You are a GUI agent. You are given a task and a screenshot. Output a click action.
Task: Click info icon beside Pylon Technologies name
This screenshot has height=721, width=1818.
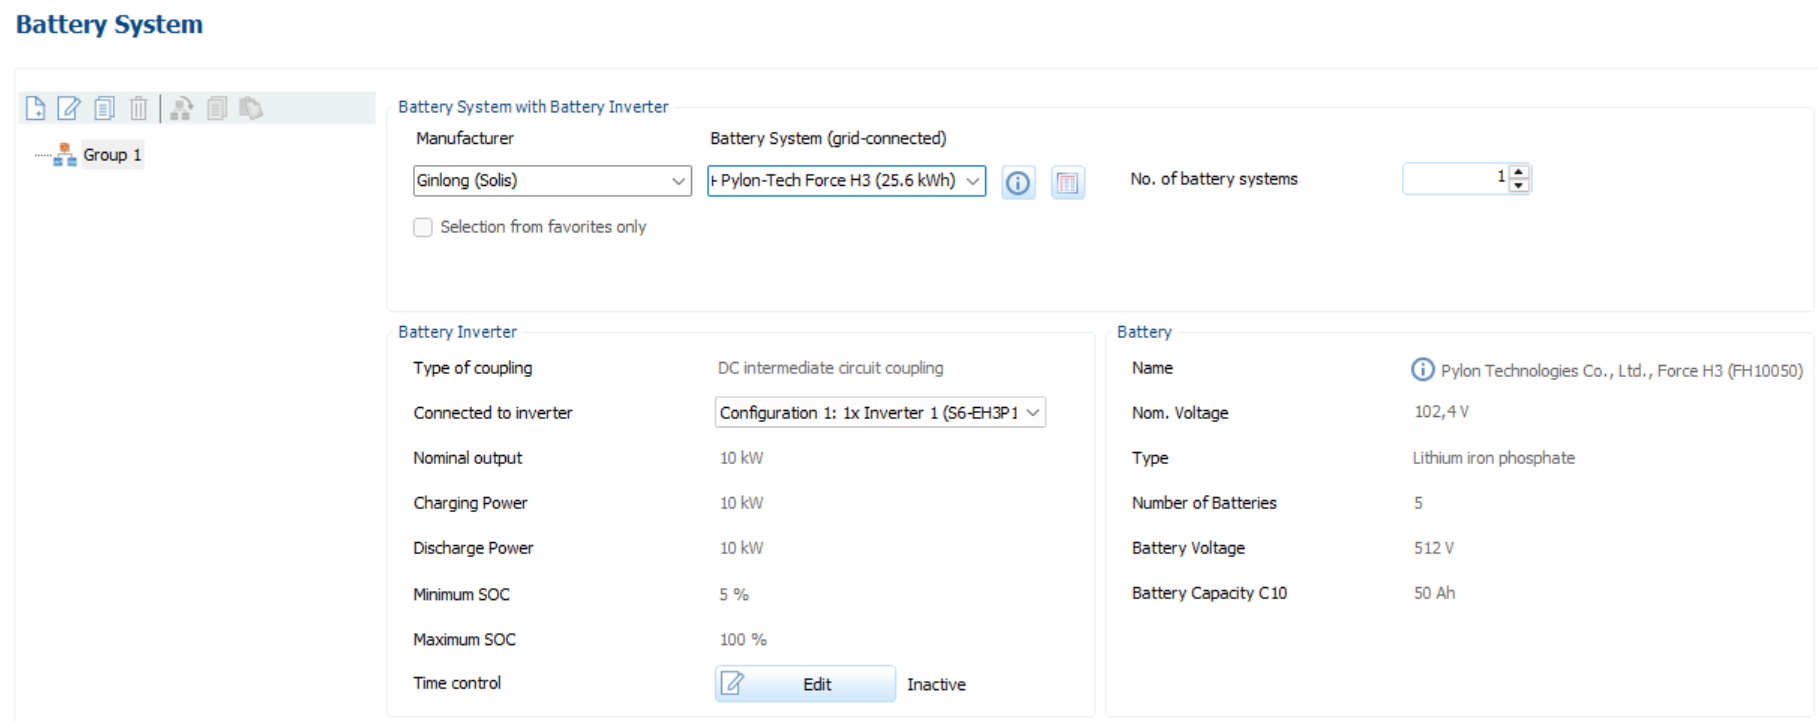pos(1422,370)
